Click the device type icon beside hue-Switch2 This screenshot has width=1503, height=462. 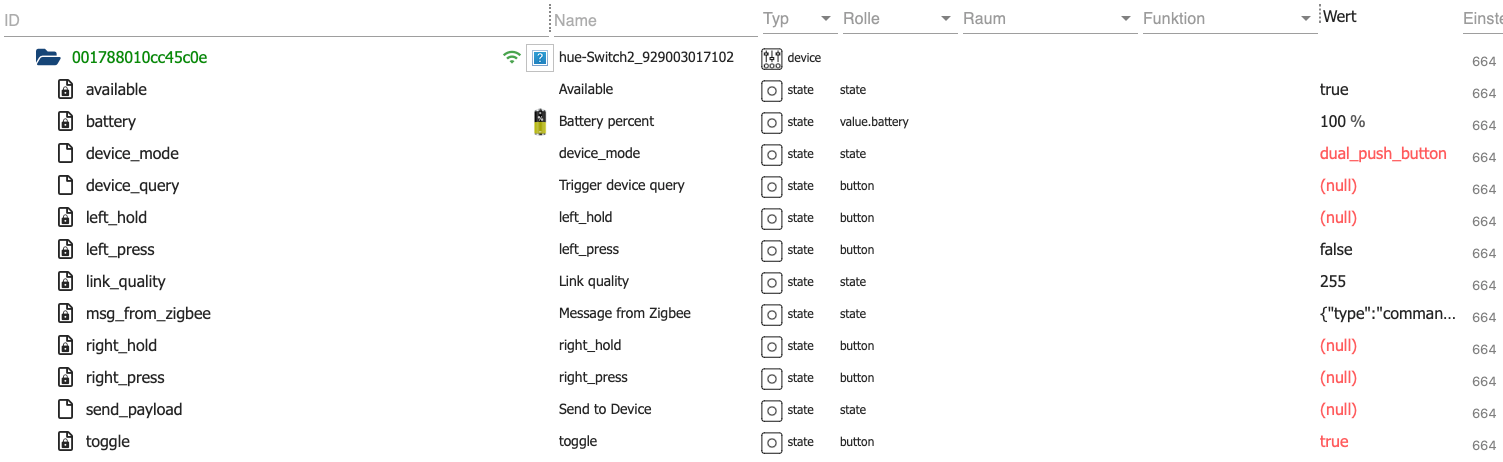tap(771, 57)
